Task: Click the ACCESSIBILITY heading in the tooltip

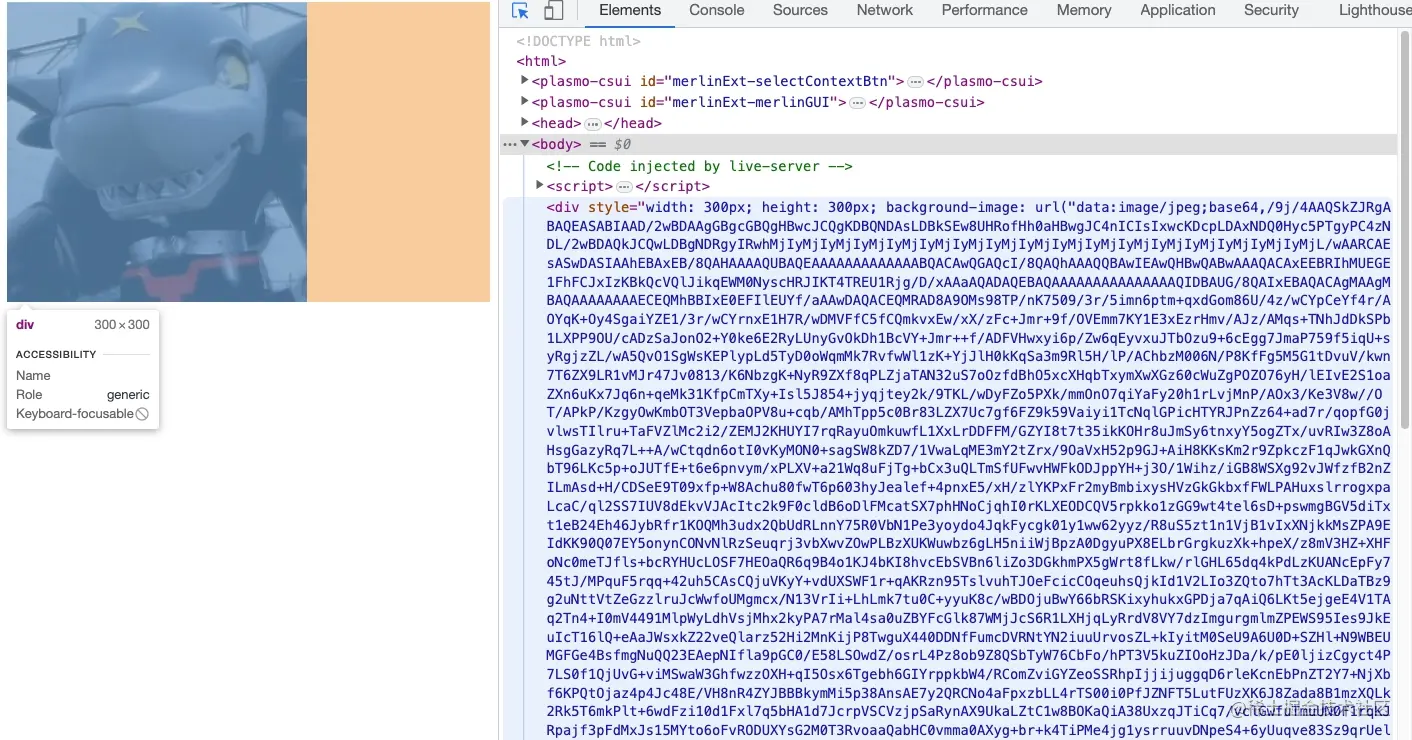Action: point(56,354)
